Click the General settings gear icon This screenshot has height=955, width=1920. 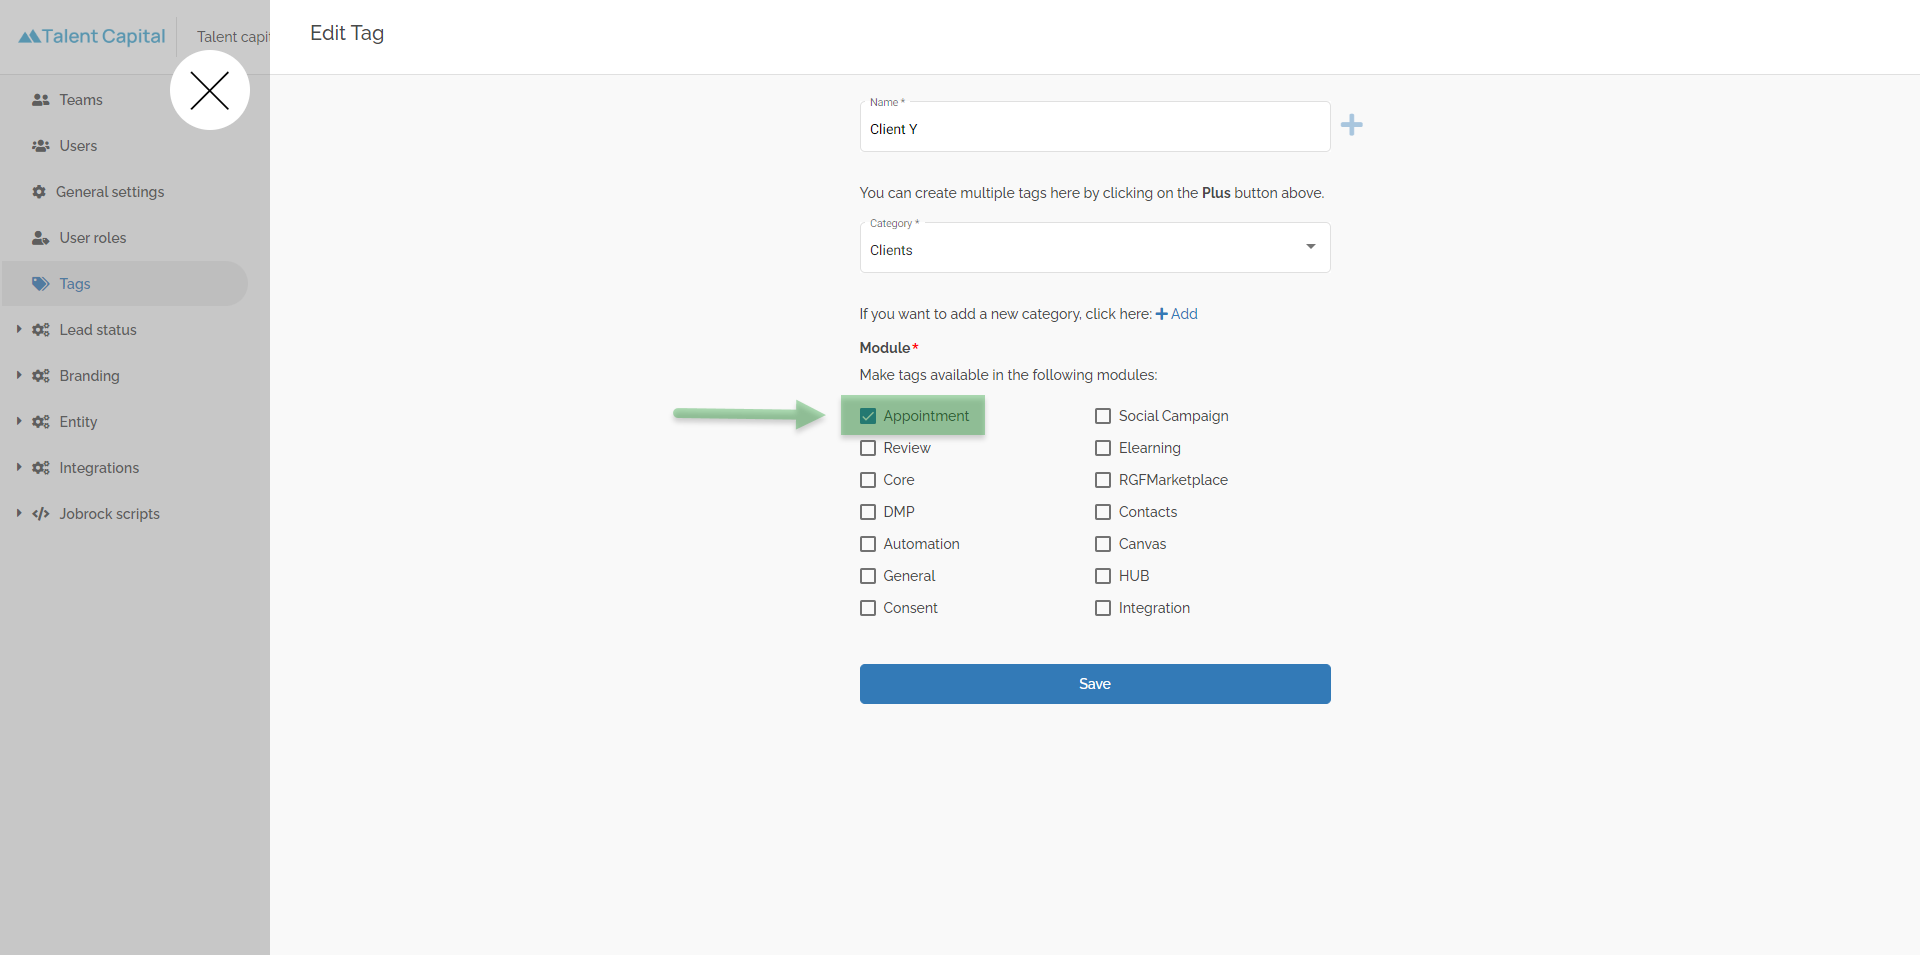[x=39, y=192]
